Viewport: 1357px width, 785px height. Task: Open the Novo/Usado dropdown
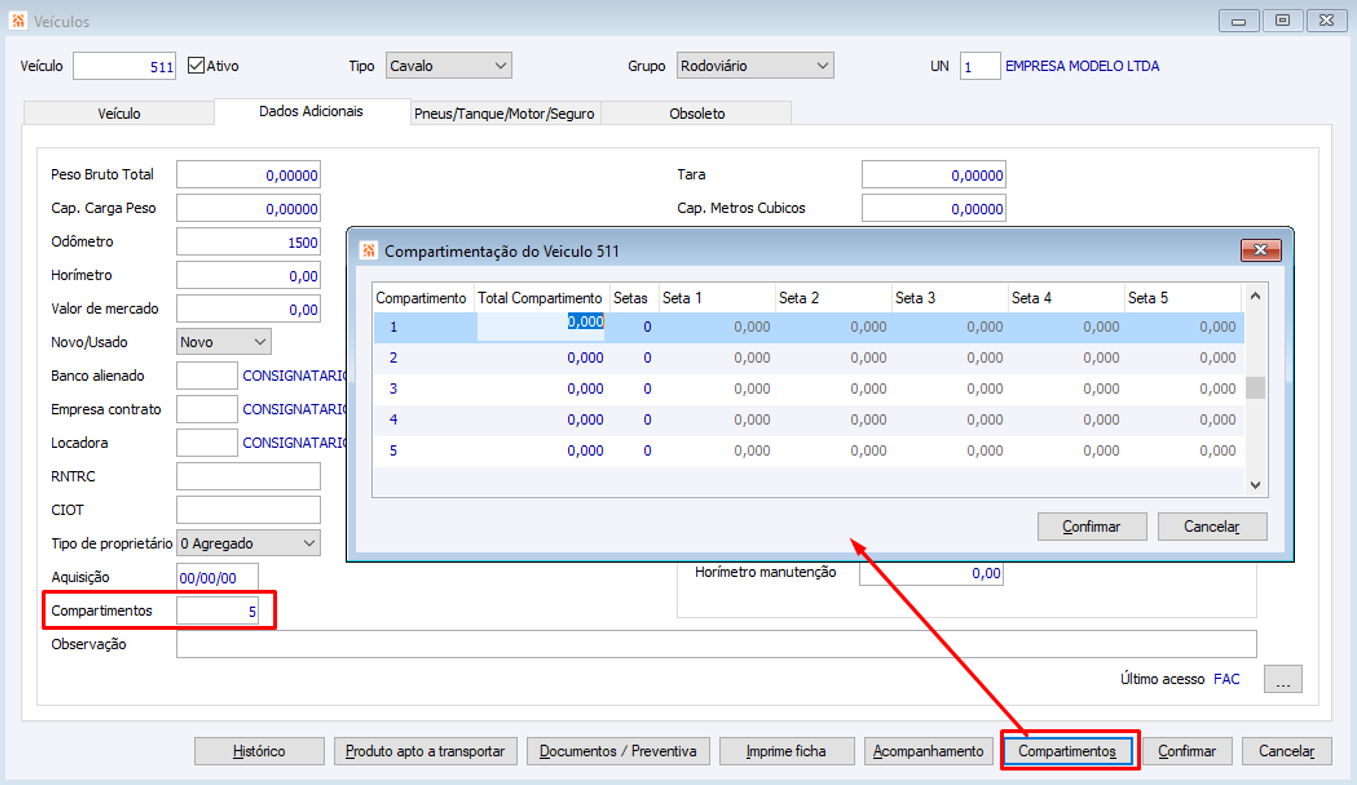click(x=223, y=342)
